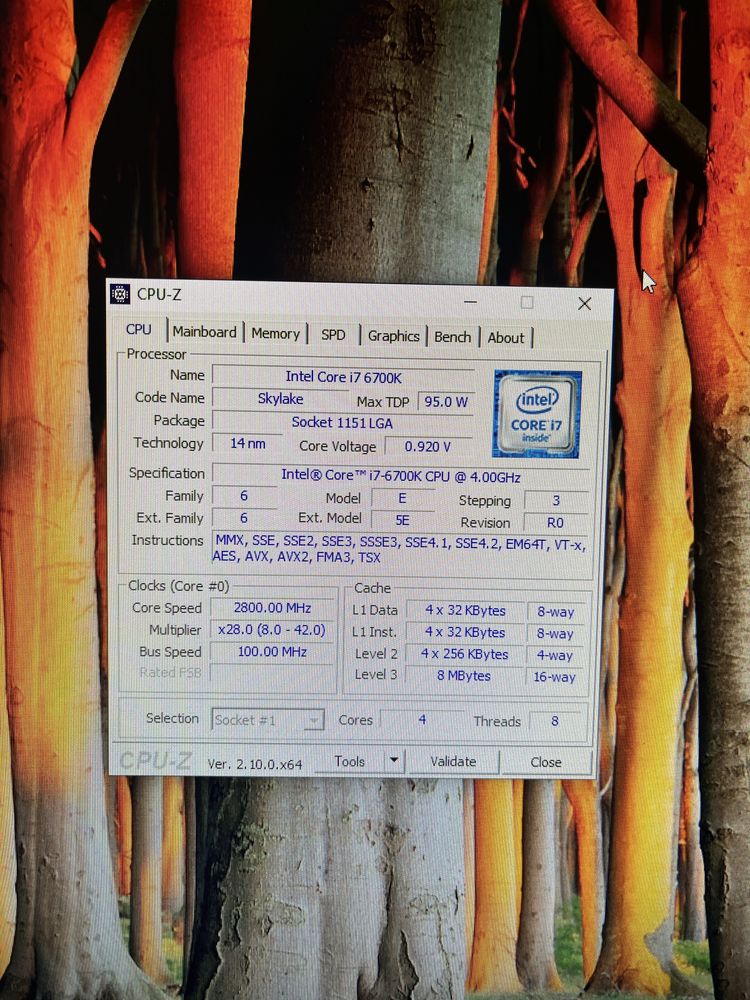Go to the Graphics tab
Viewport: 750px width, 1000px height.
(x=393, y=336)
